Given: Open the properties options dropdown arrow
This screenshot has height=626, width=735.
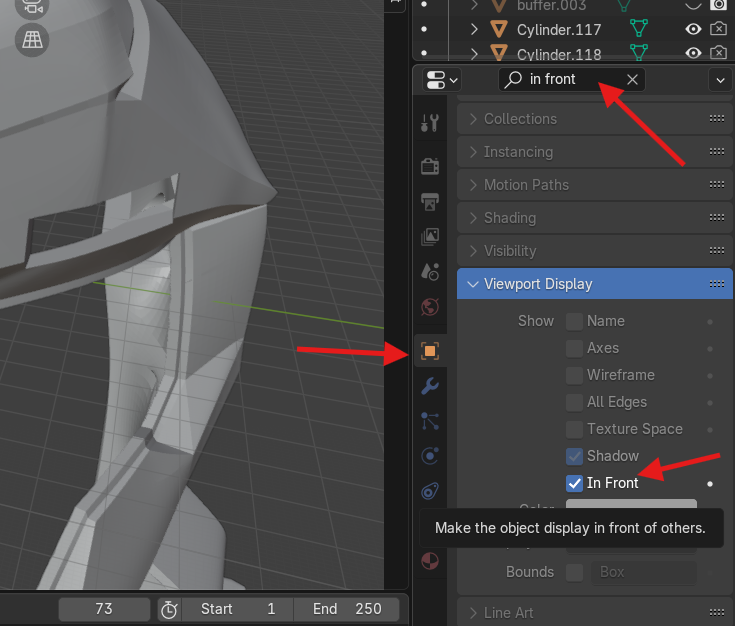Looking at the screenshot, I should coord(720,80).
